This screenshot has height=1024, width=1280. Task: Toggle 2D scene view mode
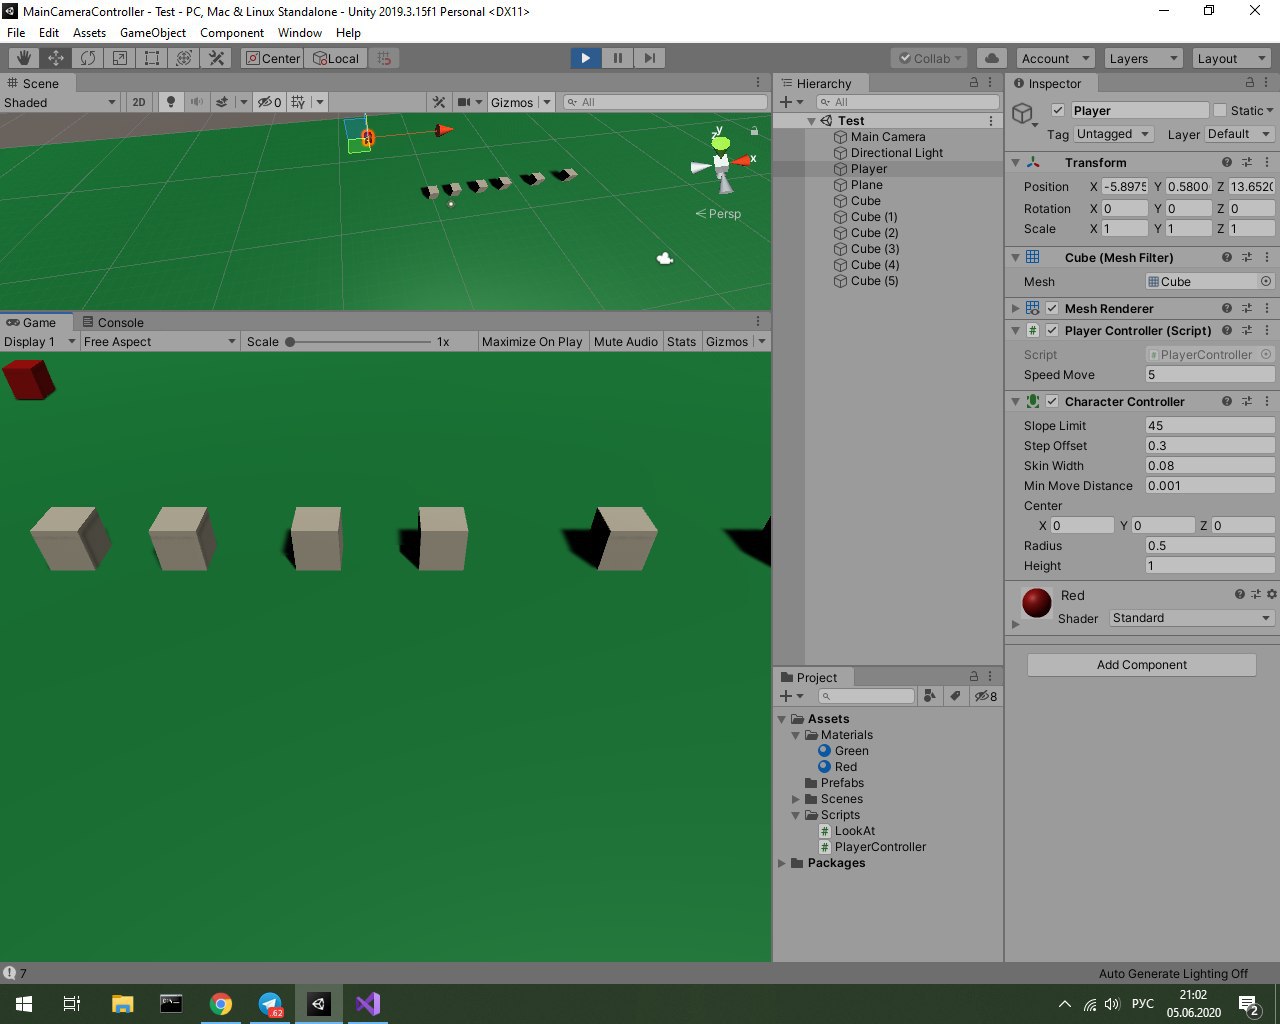coord(139,102)
